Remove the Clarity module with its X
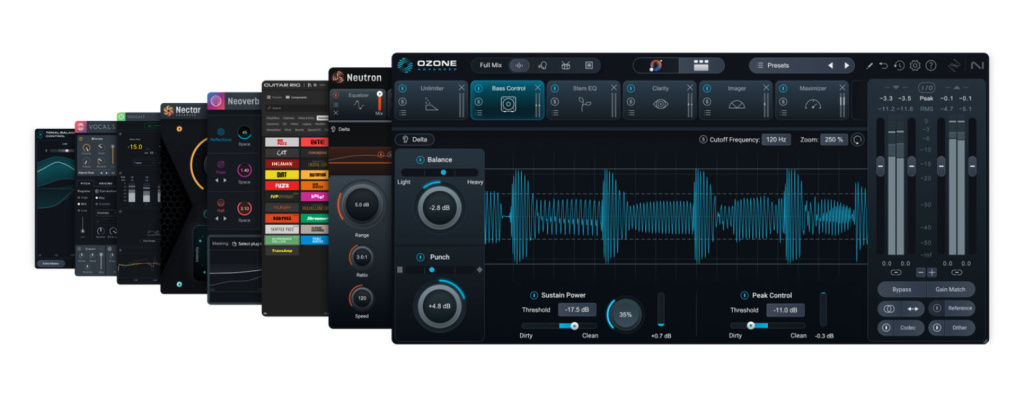1024x399 pixels. click(690, 88)
